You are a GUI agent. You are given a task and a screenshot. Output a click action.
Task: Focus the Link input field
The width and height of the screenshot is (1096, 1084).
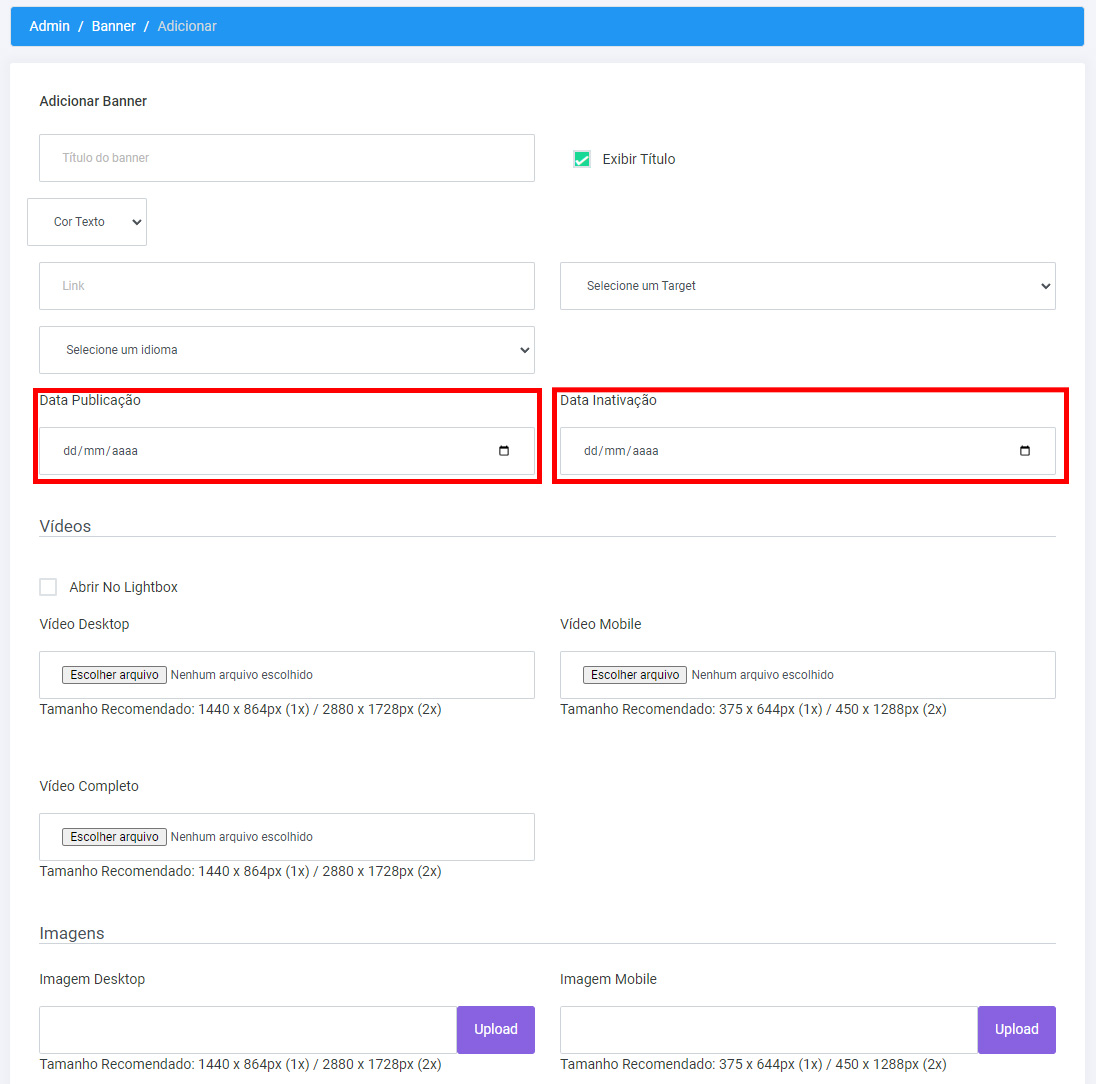pos(287,286)
